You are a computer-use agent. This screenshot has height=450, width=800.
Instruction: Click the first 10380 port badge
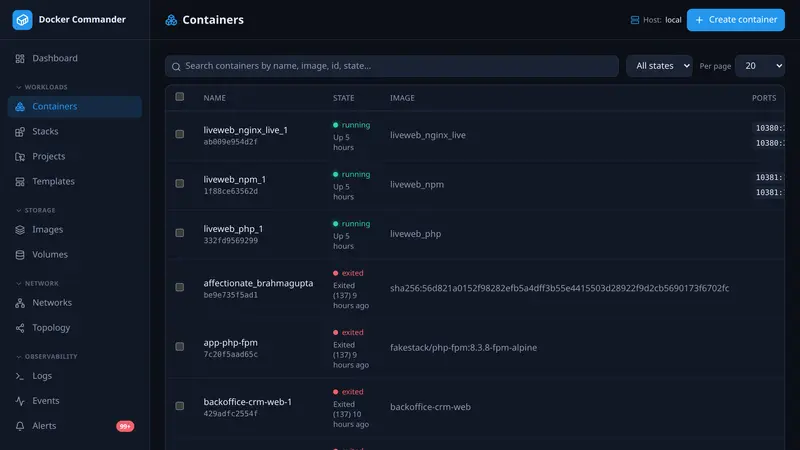769,128
